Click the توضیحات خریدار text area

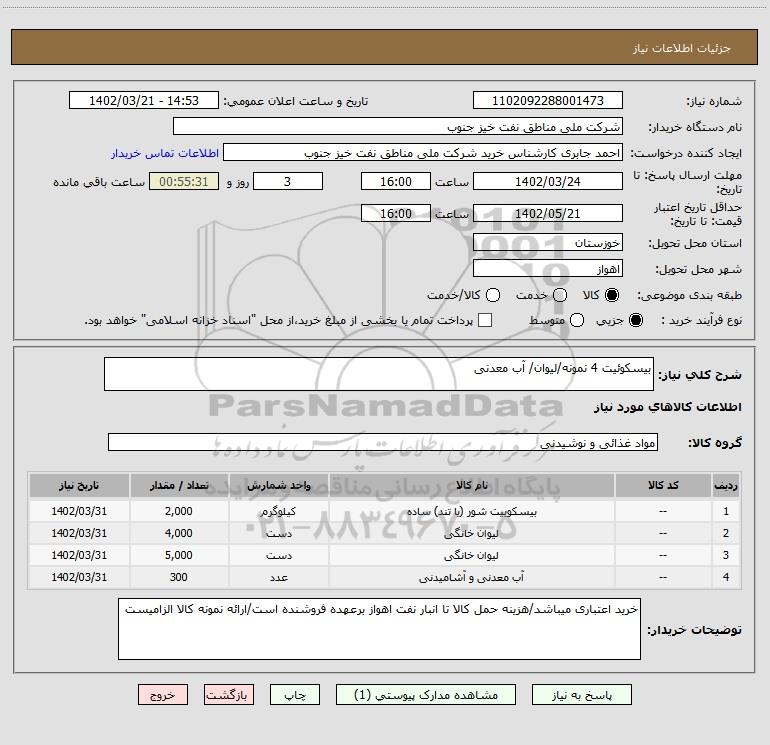(x=379, y=629)
